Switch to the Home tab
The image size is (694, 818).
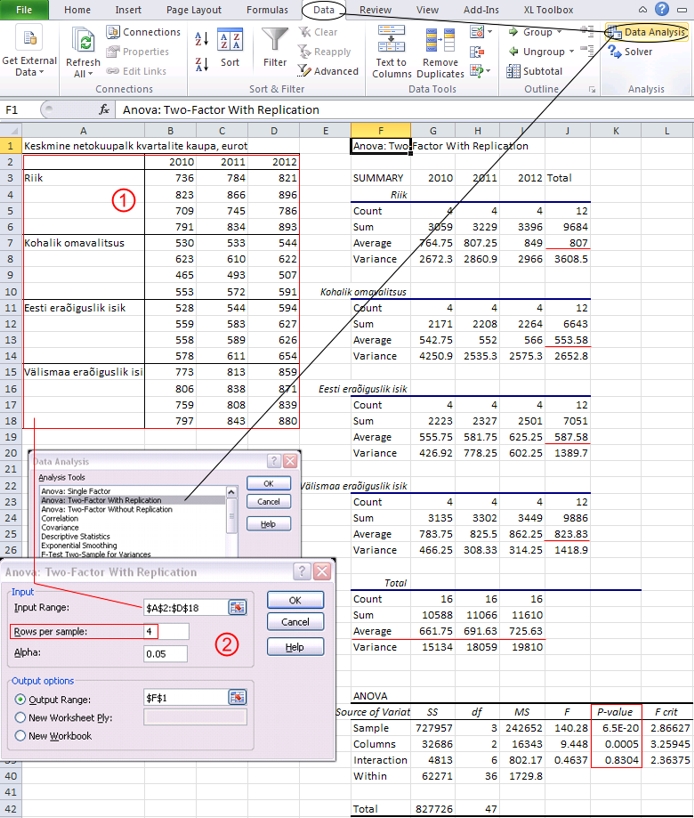(77, 10)
